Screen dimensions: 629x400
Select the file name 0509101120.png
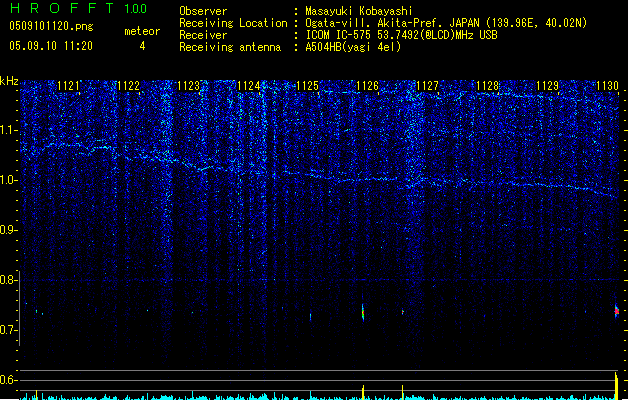coord(51,26)
